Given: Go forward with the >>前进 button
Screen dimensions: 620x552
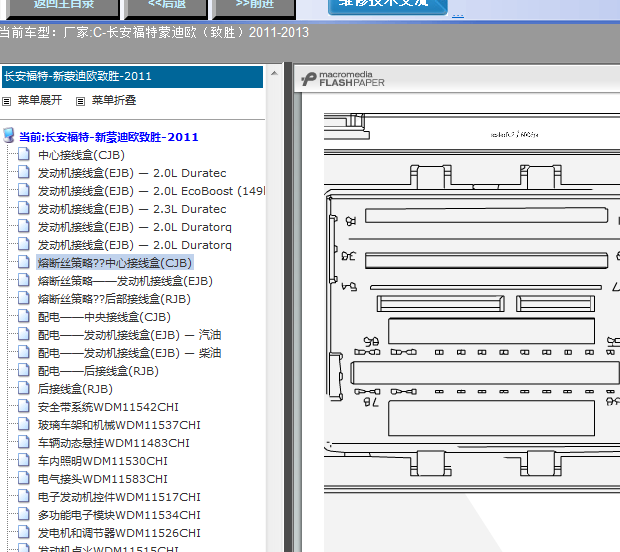Looking at the screenshot, I should [254, 8].
